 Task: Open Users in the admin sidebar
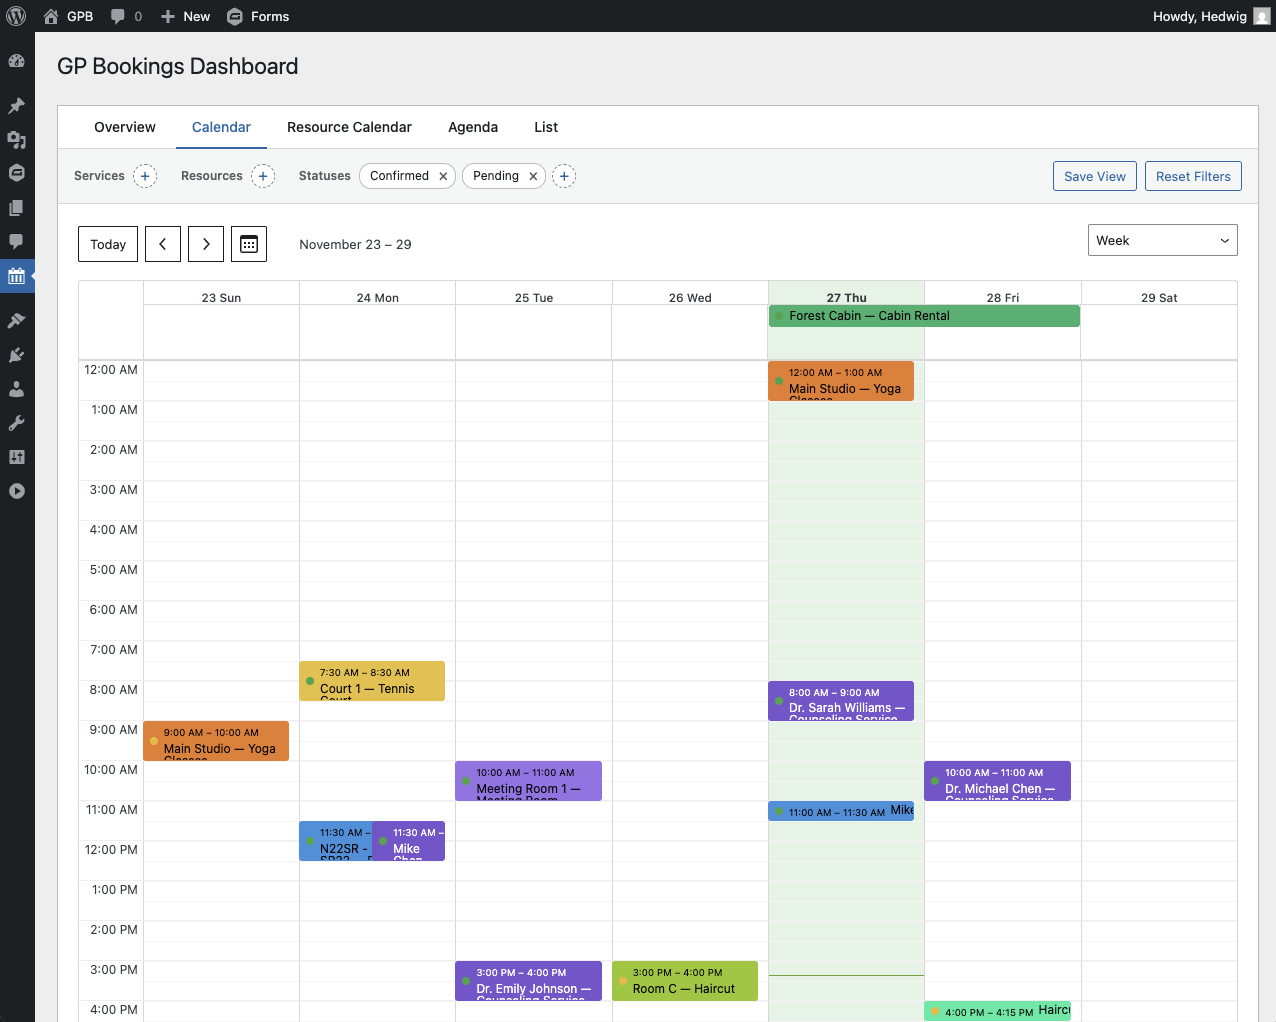[x=17, y=389]
